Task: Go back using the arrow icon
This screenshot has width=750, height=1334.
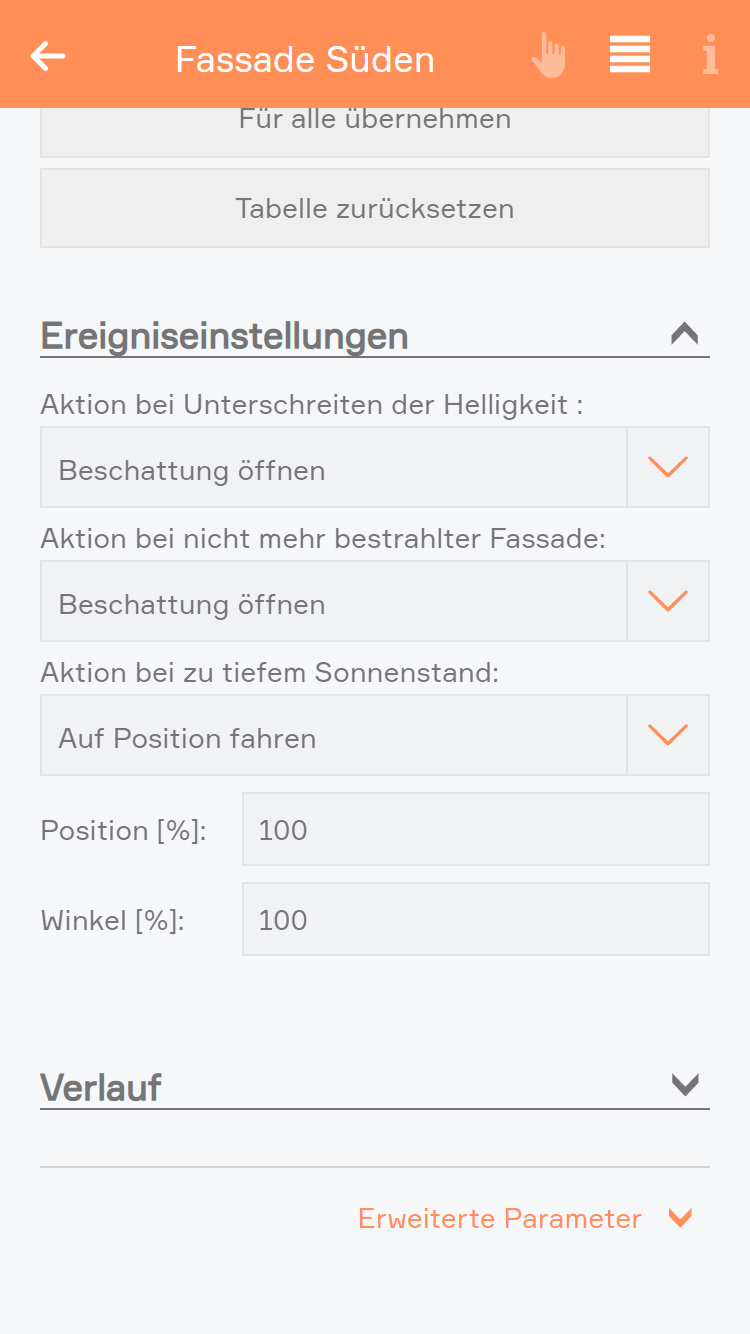Action: click(48, 57)
